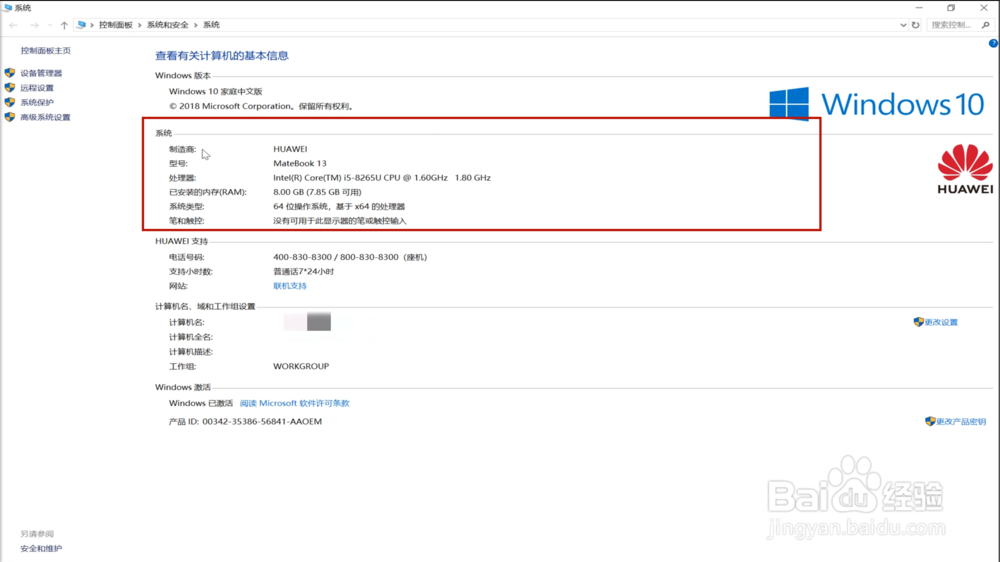Click the computer icon in address bar
The height and width of the screenshot is (562, 1000).
[x=82, y=25]
